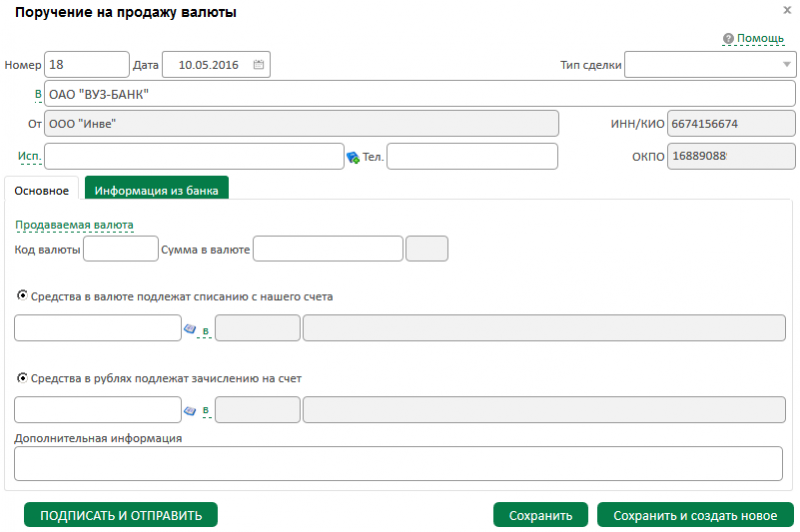Click the Код валюты input field

121,249
